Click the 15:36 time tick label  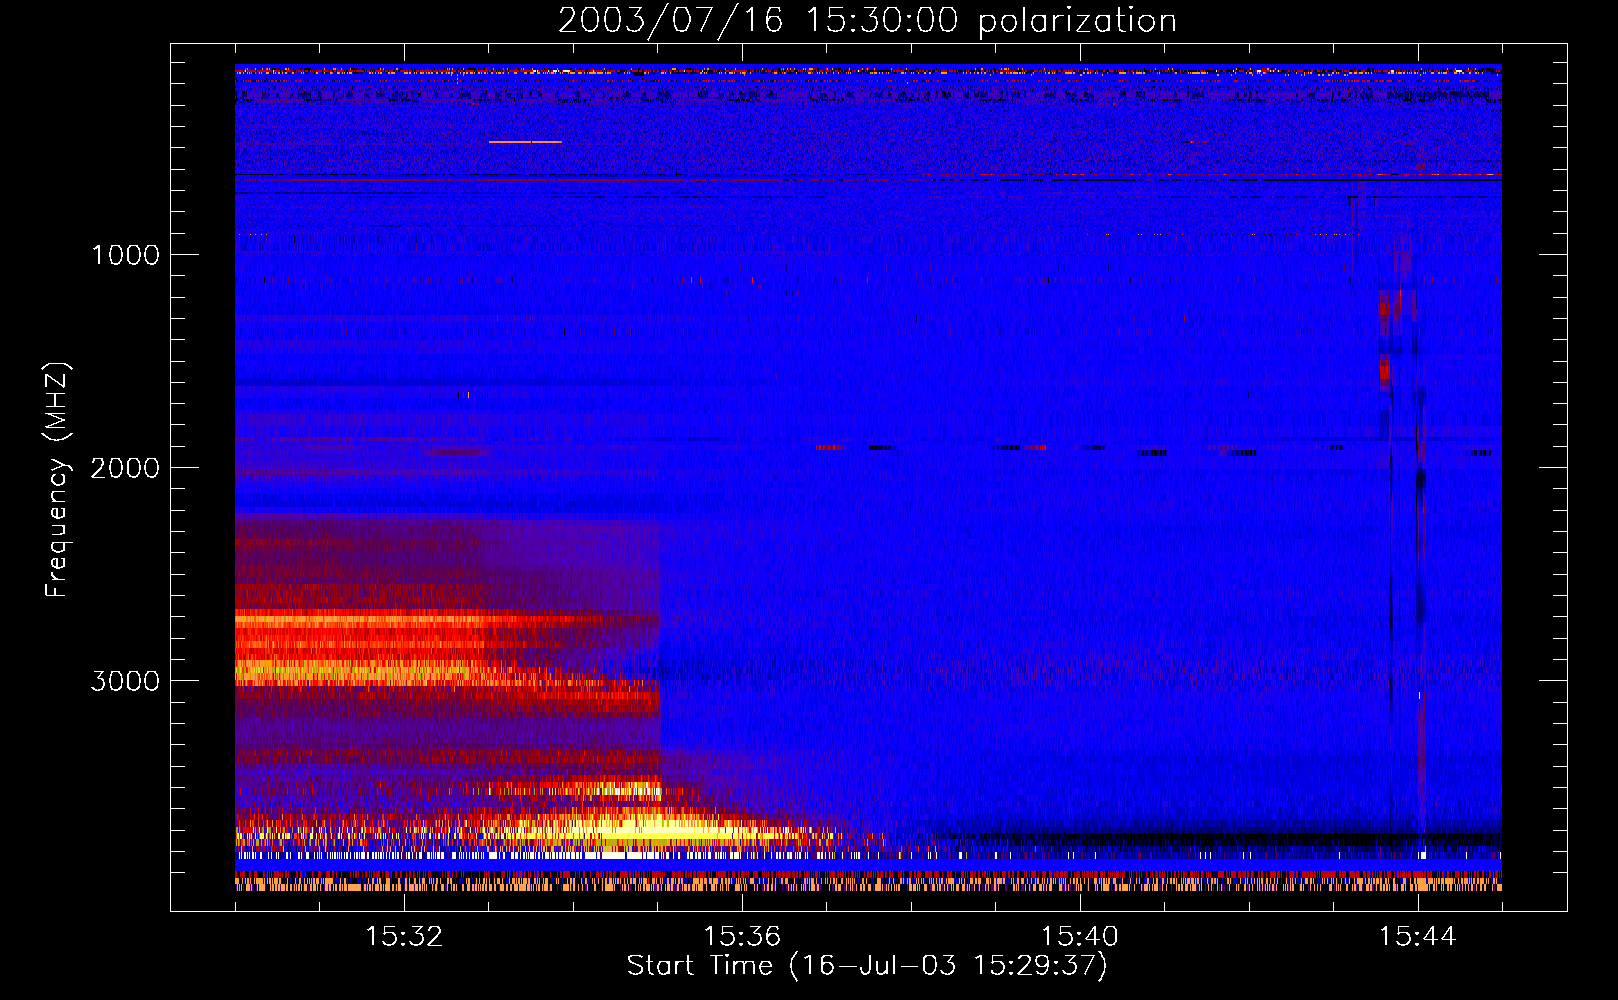742,937
